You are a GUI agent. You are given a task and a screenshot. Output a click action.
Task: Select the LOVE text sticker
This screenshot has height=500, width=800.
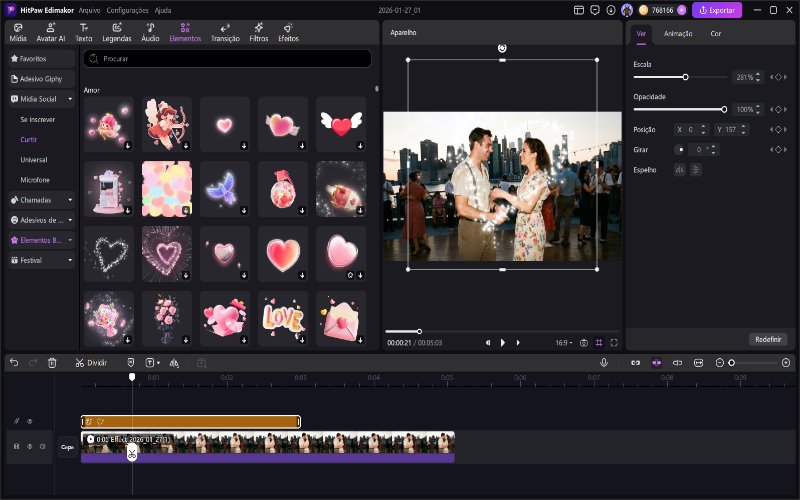283,318
